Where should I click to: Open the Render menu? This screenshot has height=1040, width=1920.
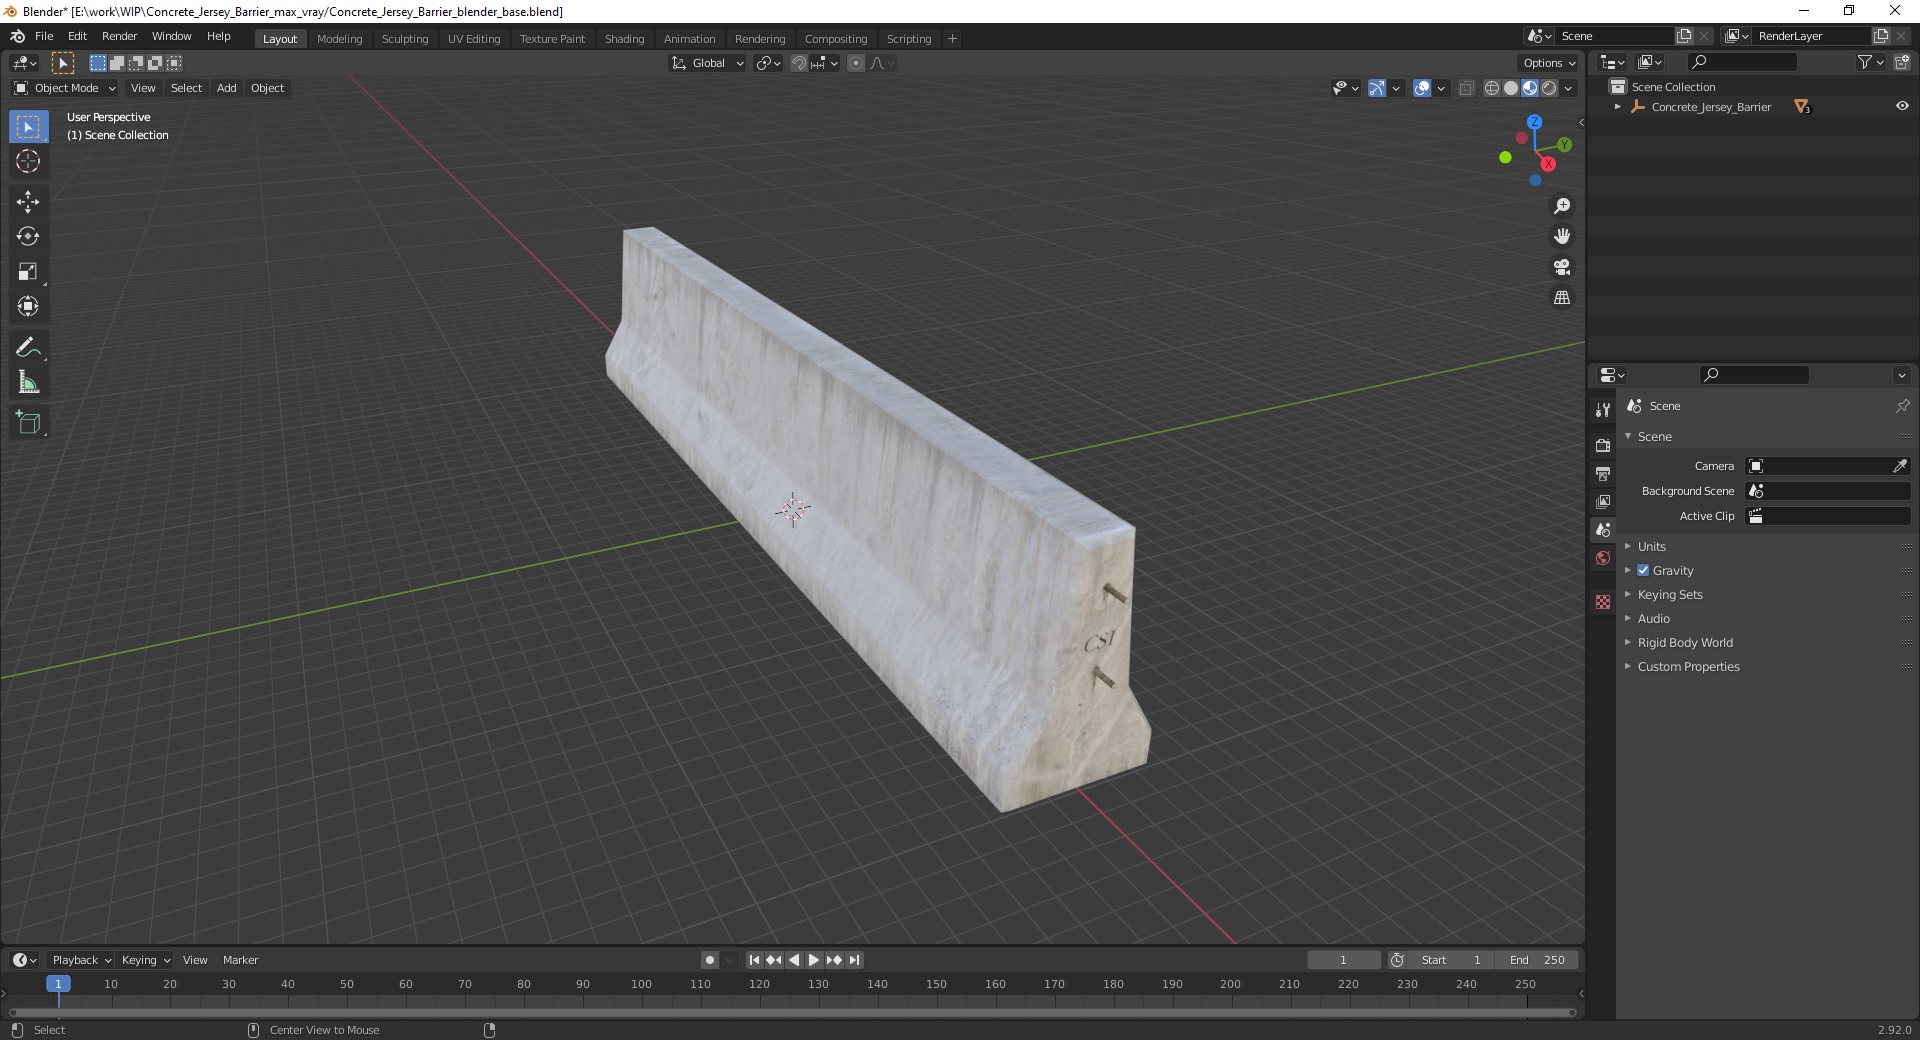click(x=119, y=36)
